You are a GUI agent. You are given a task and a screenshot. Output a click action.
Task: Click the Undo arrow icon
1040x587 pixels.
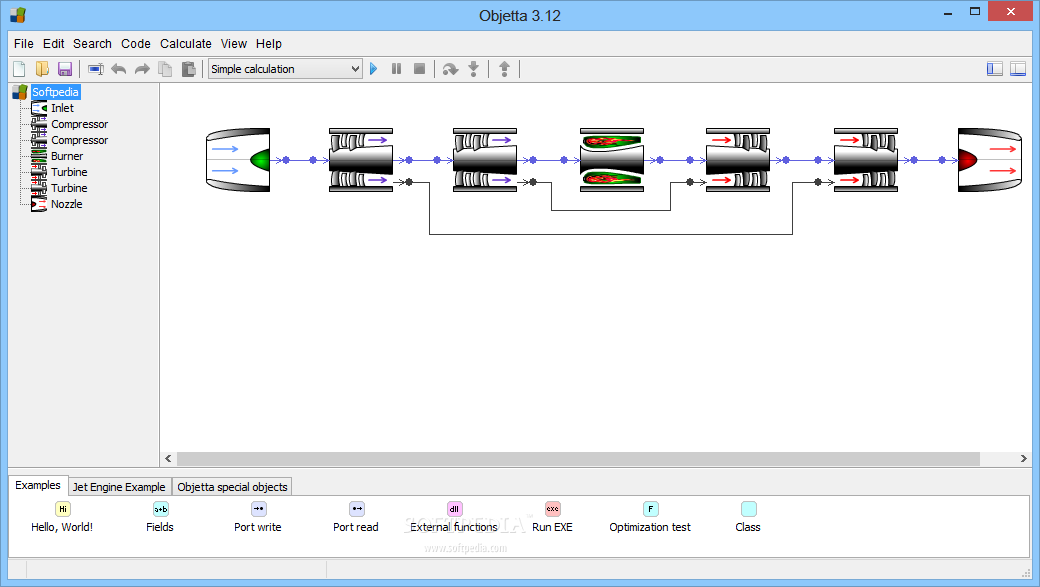(x=119, y=69)
